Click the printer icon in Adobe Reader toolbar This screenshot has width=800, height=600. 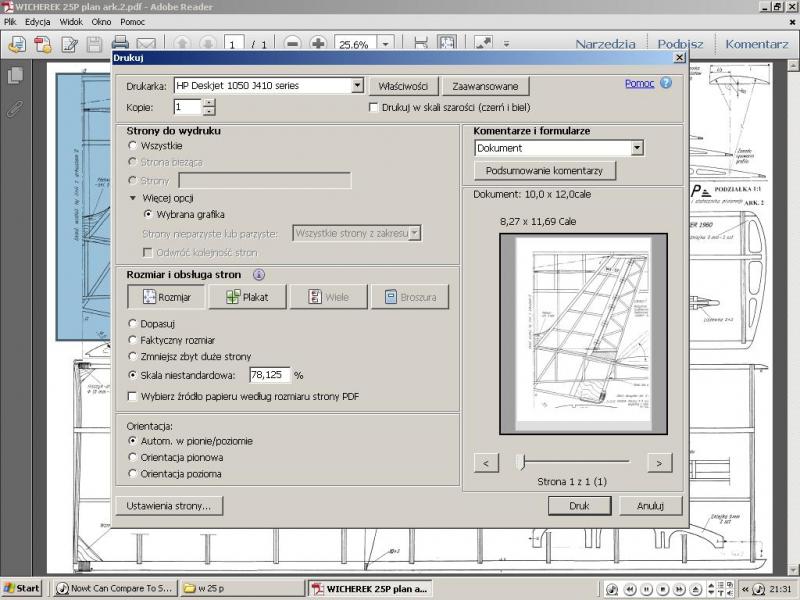(120, 44)
